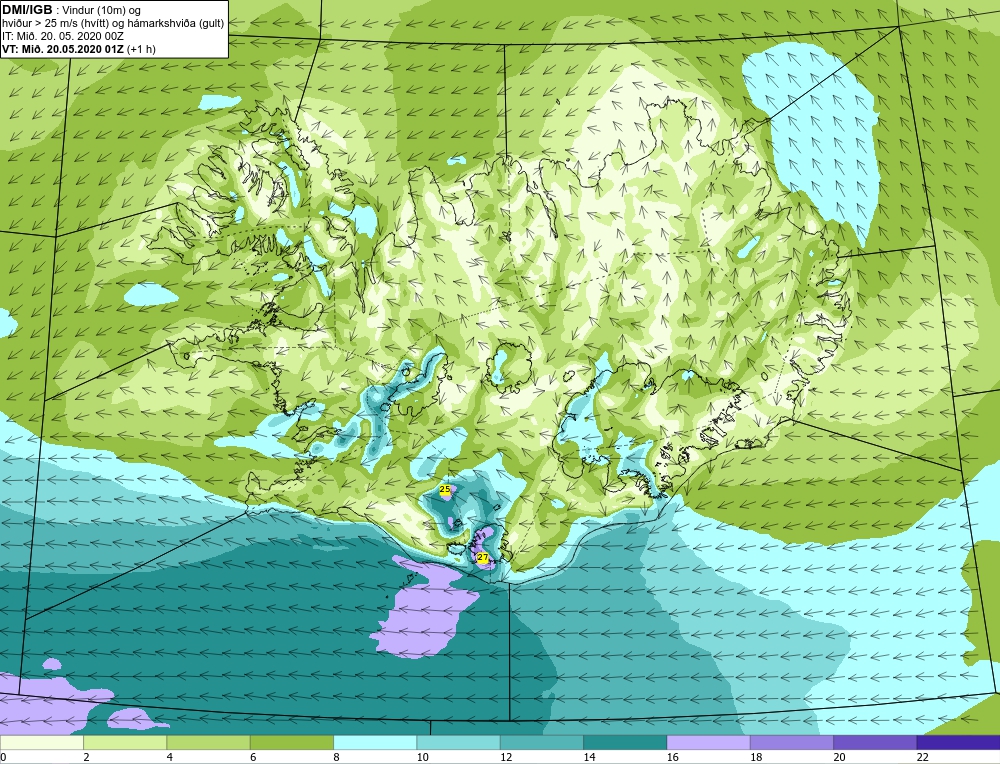Click the 12–14 m/s teal legend swatch
The height and width of the screenshot is (764, 1000).
tap(541, 742)
